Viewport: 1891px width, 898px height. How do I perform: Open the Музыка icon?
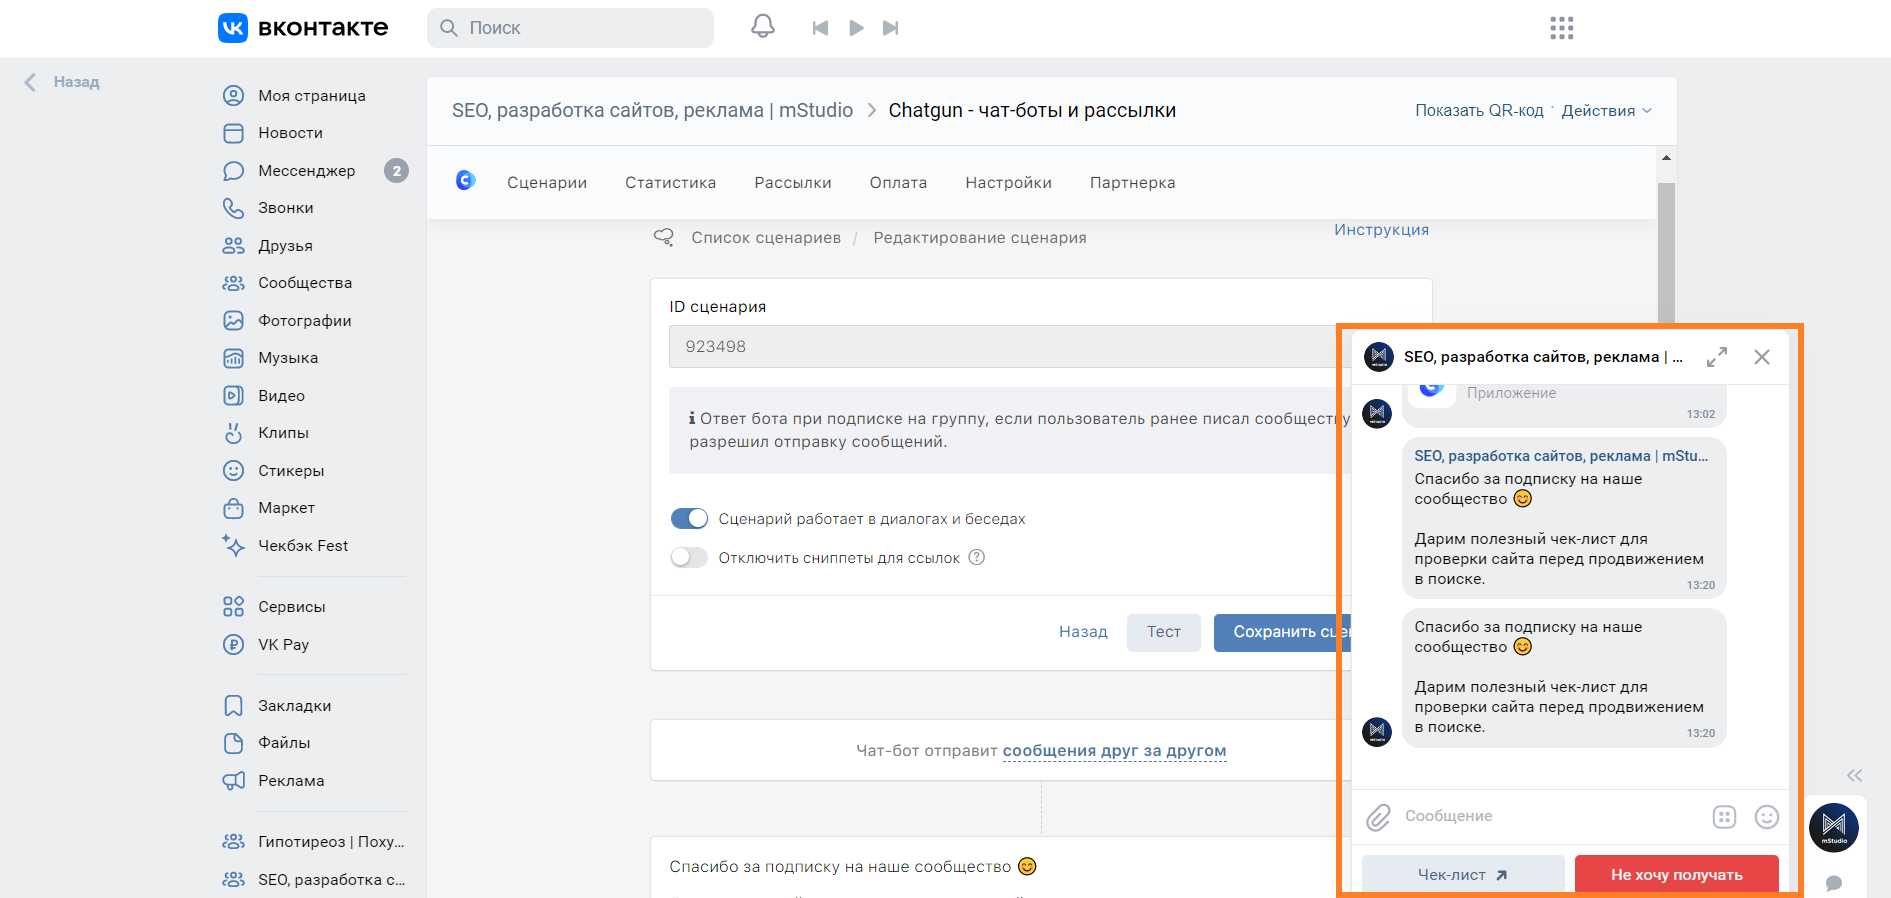coord(233,358)
